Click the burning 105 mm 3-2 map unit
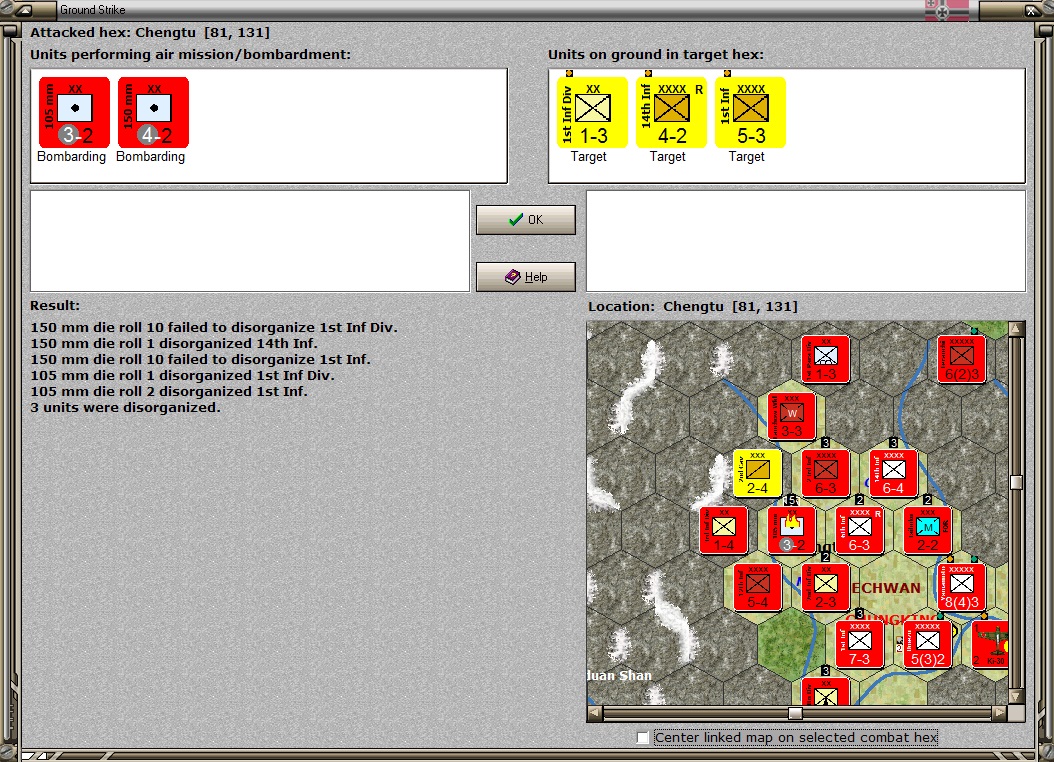Image resolution: width=1054 pixels, height=762 pixels. (x=791, y=530)
